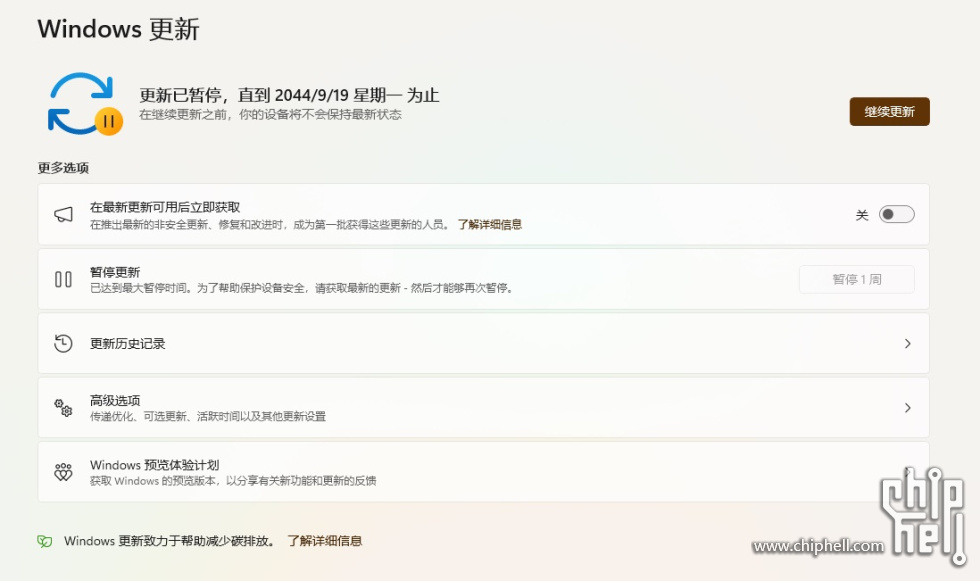This screenshot has height=581, width=980.
Task: Open the 更新历史记录 chevron arrow
Action: pyautogui.click(x=908, y=344)
